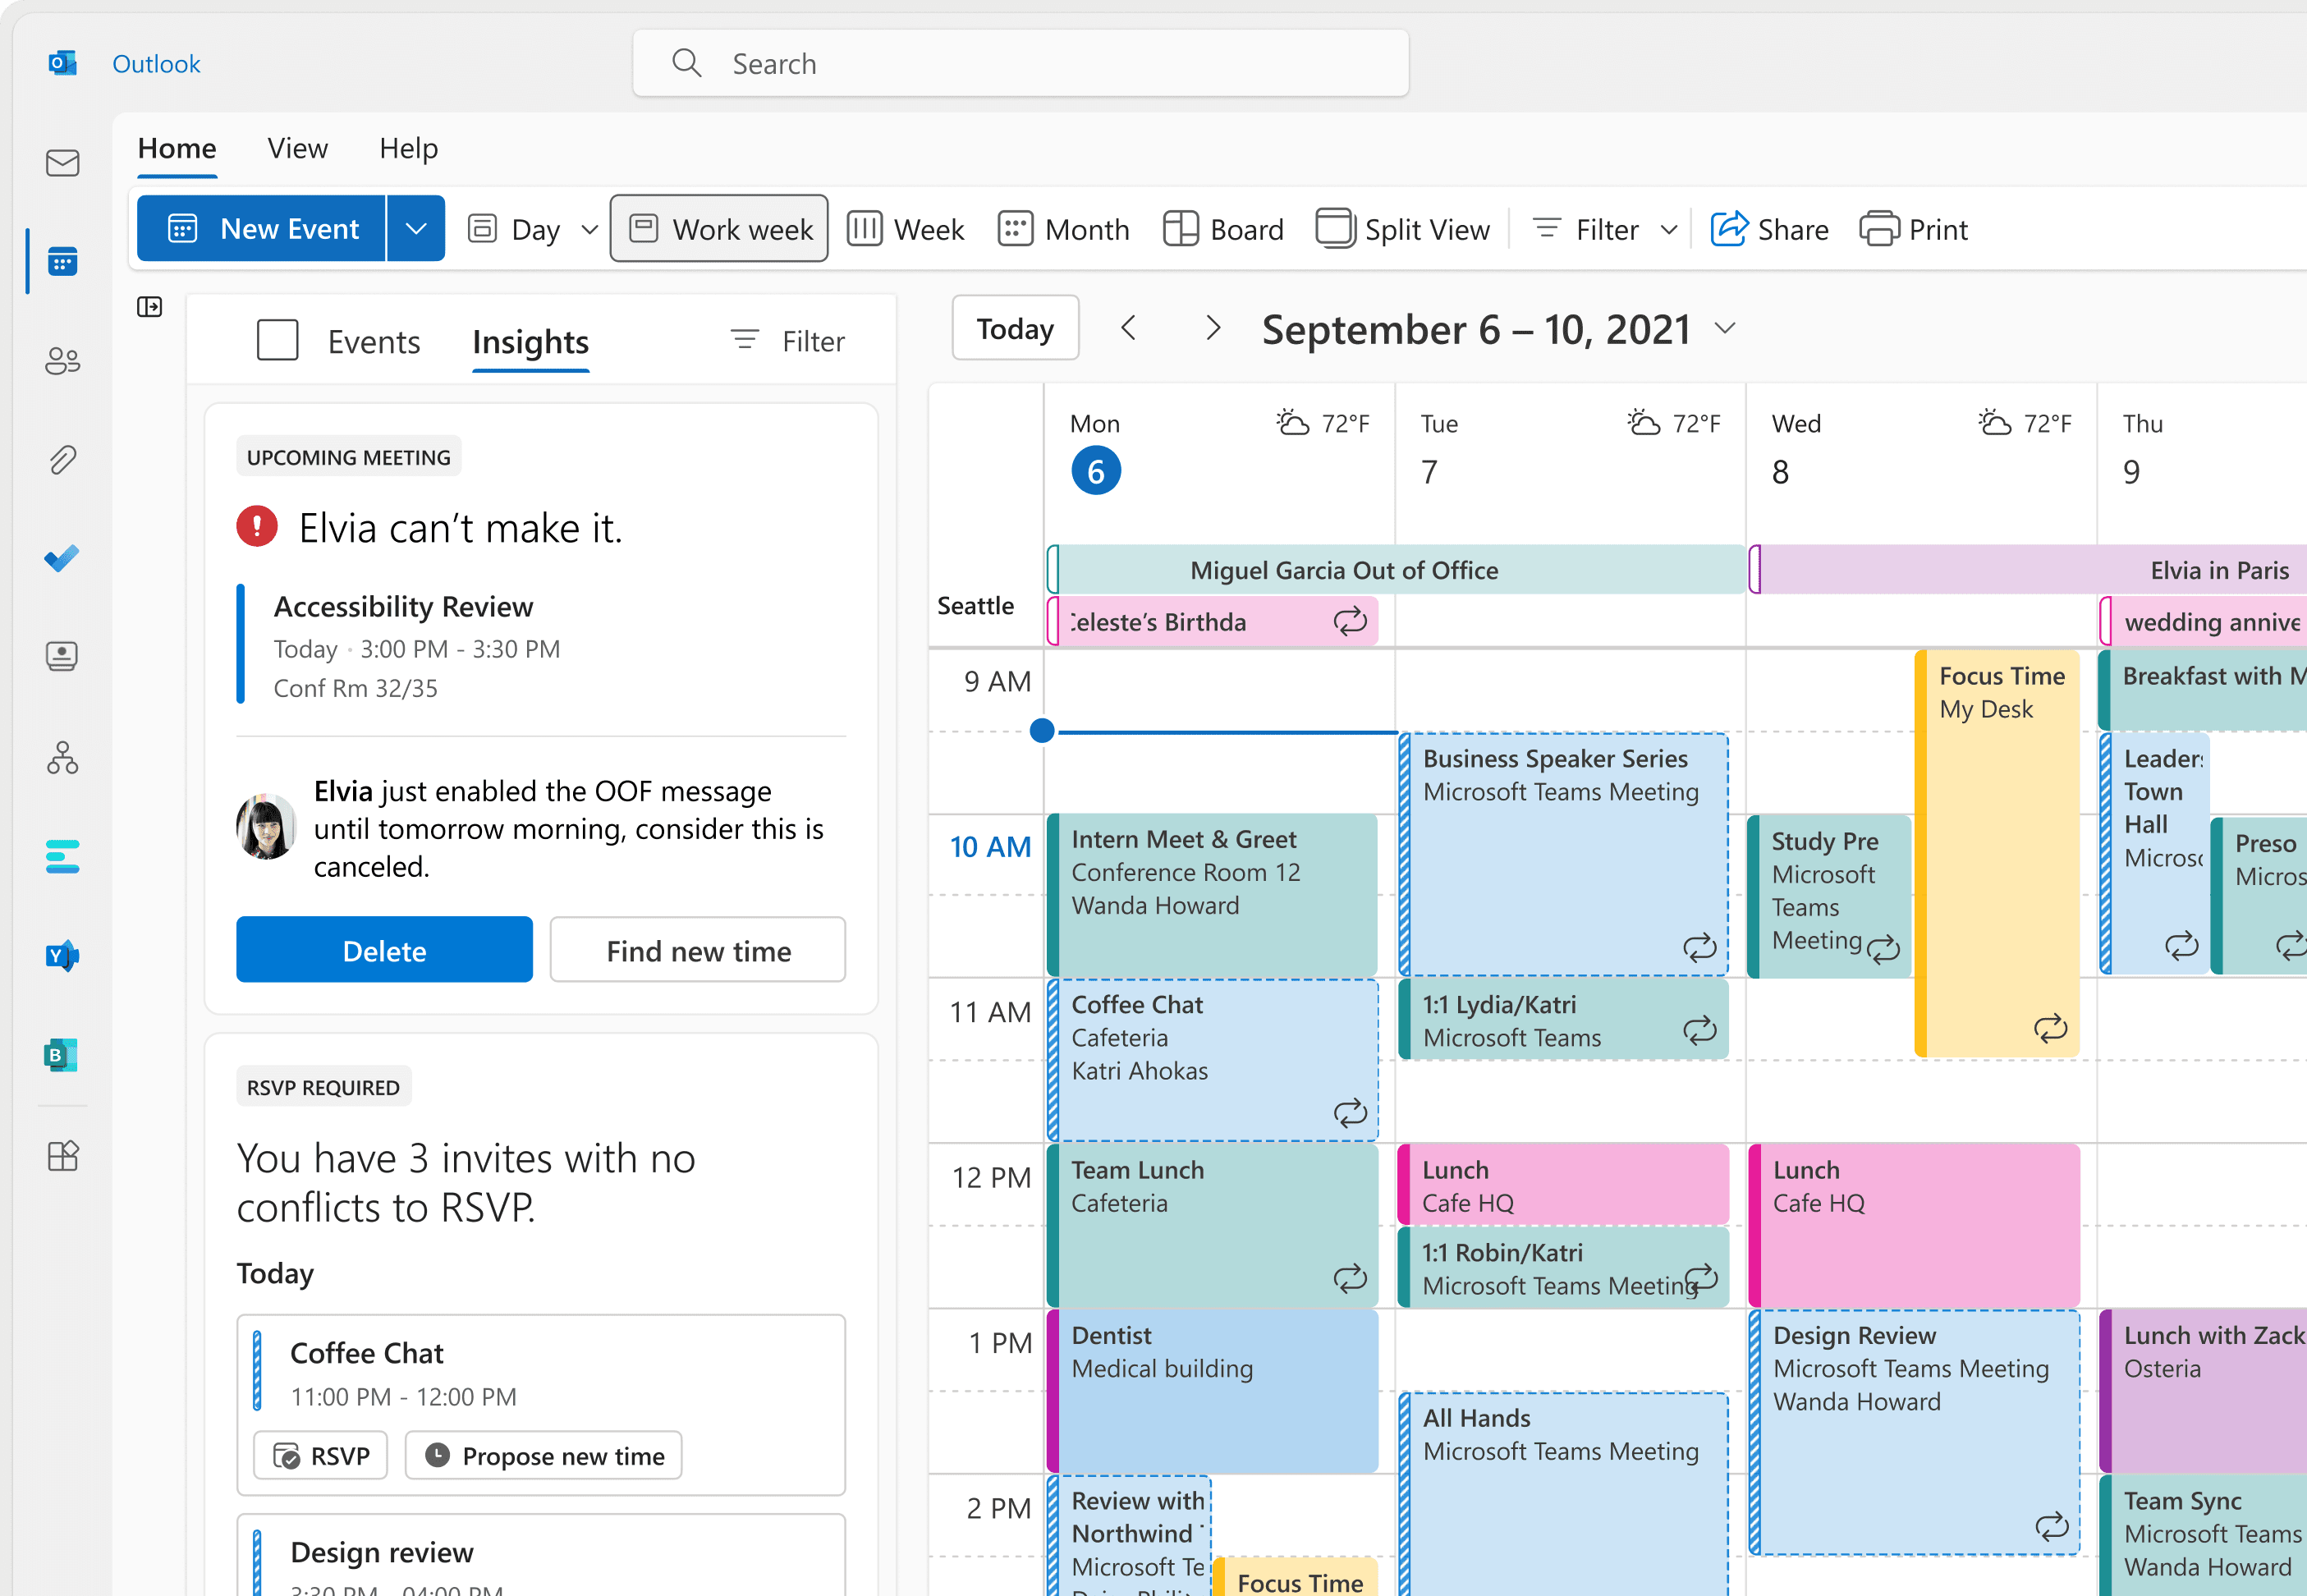Open the Dentist appointment

click(1212, 1390)
